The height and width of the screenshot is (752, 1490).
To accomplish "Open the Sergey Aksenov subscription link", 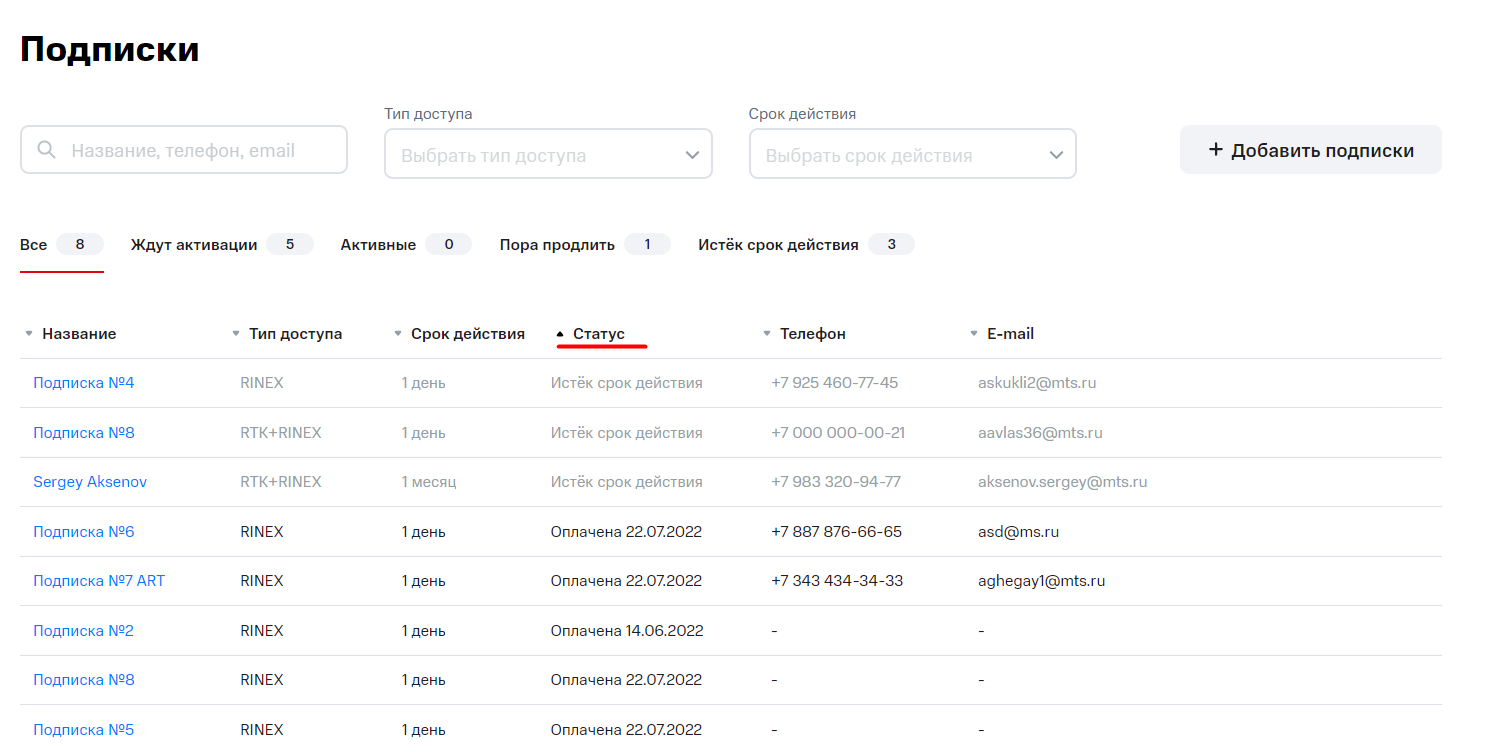I will (x=90, y=482).
